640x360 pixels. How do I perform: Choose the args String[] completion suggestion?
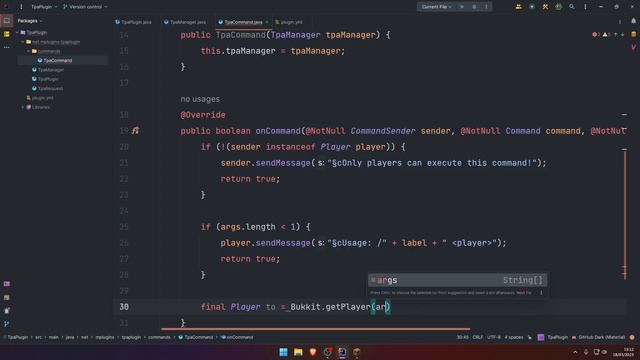tap(457, 280)
